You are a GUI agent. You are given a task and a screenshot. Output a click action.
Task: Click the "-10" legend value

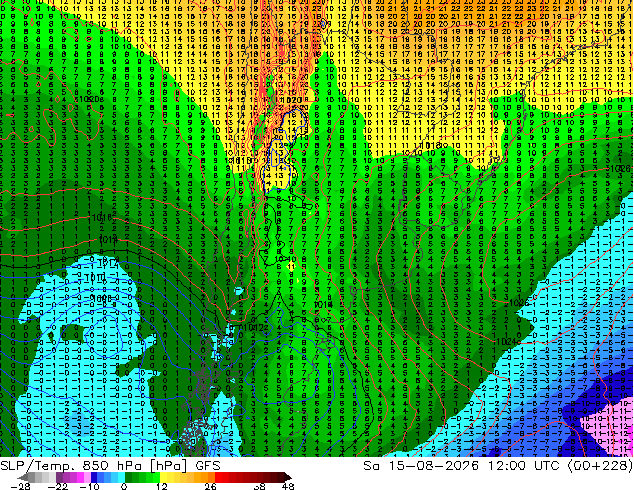(x=89, y=486)
